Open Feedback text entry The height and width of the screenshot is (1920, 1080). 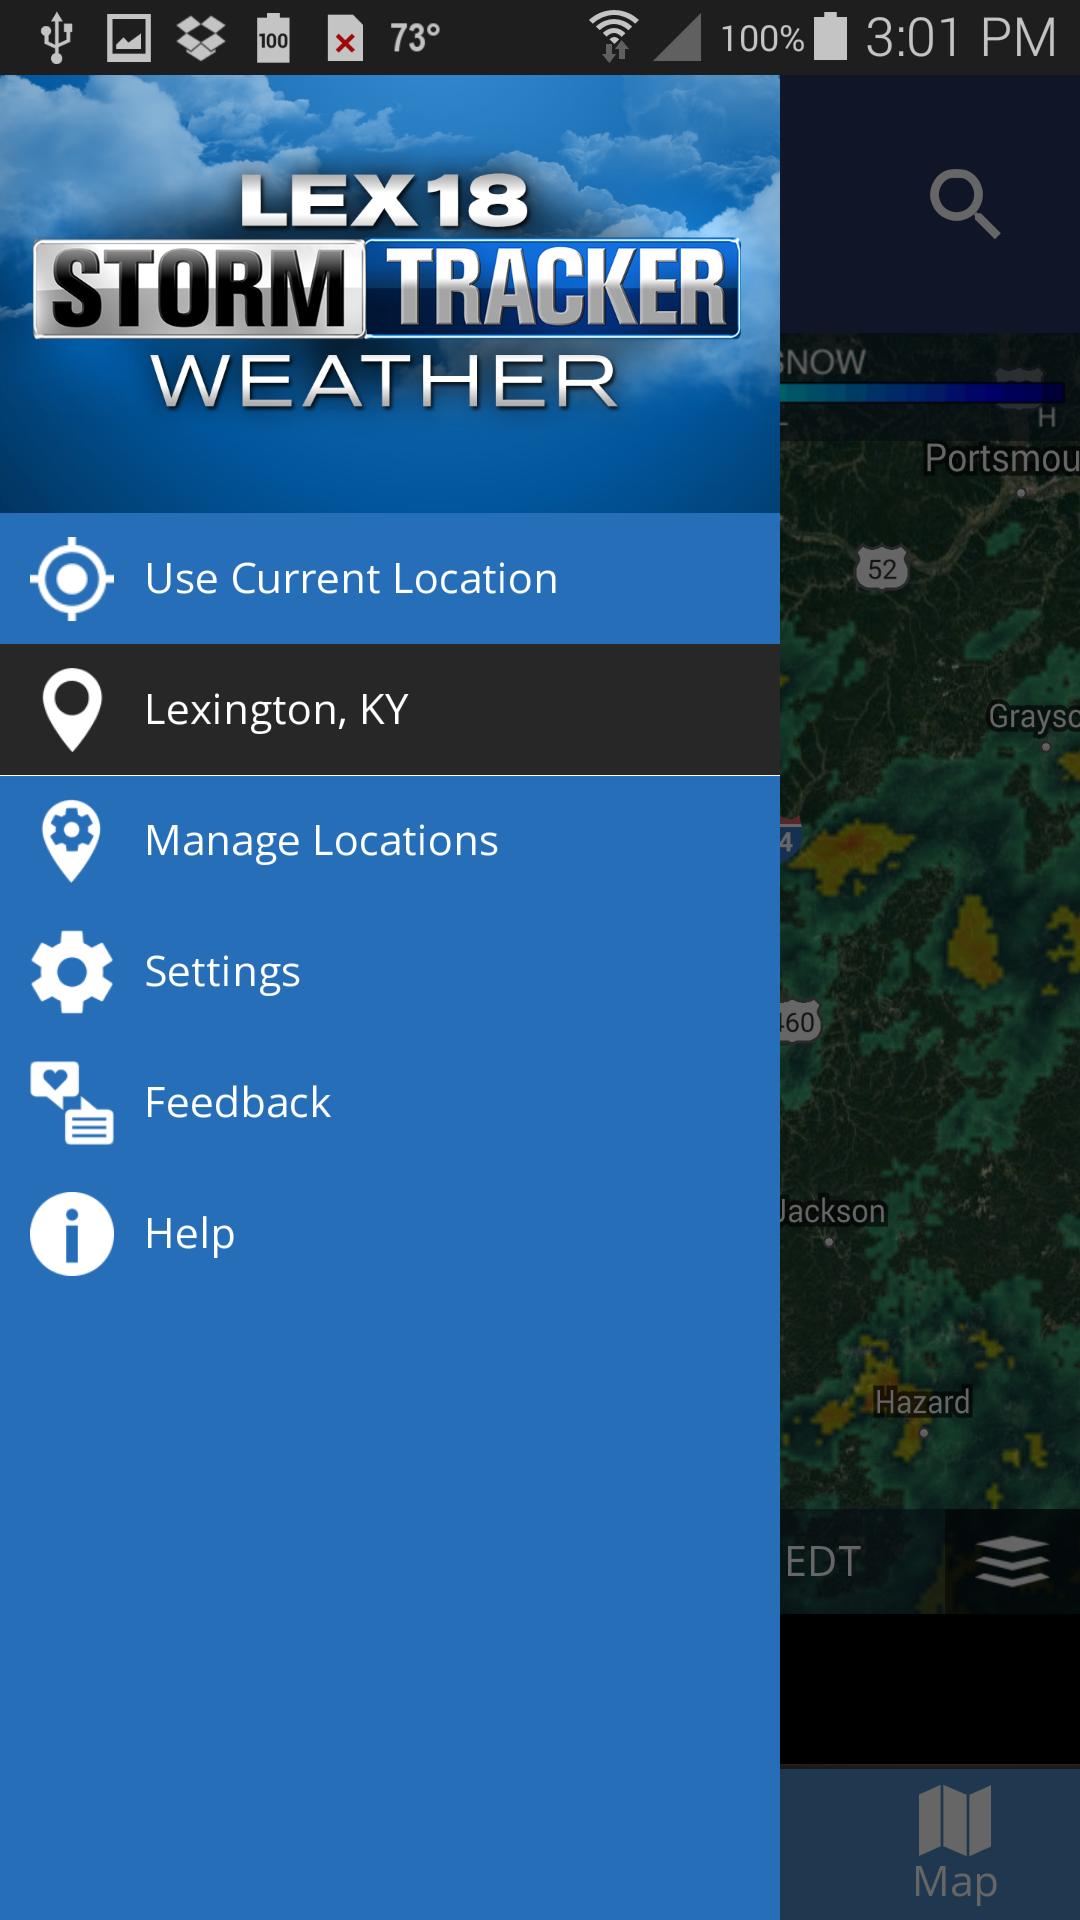pos(237,1103)
